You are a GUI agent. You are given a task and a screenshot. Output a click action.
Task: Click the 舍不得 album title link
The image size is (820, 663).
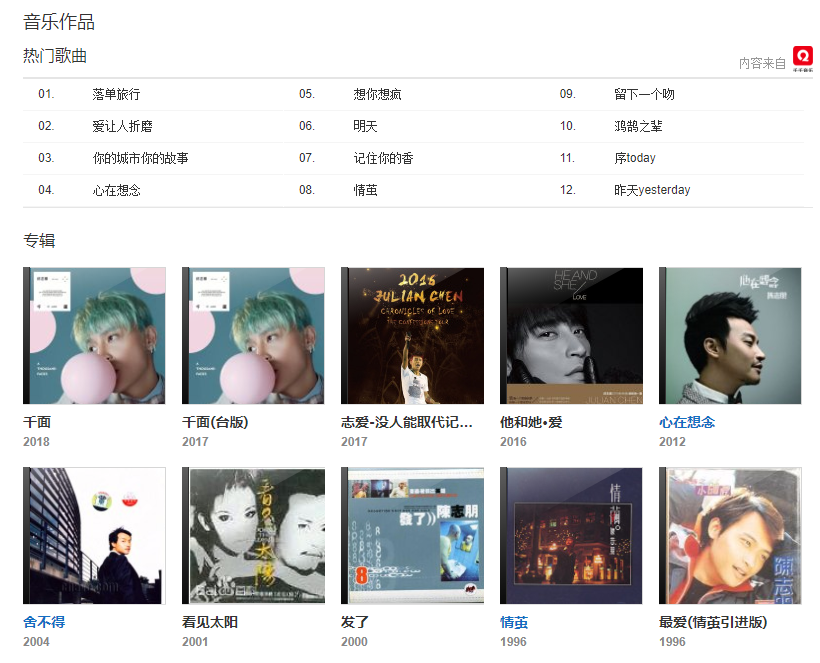click(44, 622)
